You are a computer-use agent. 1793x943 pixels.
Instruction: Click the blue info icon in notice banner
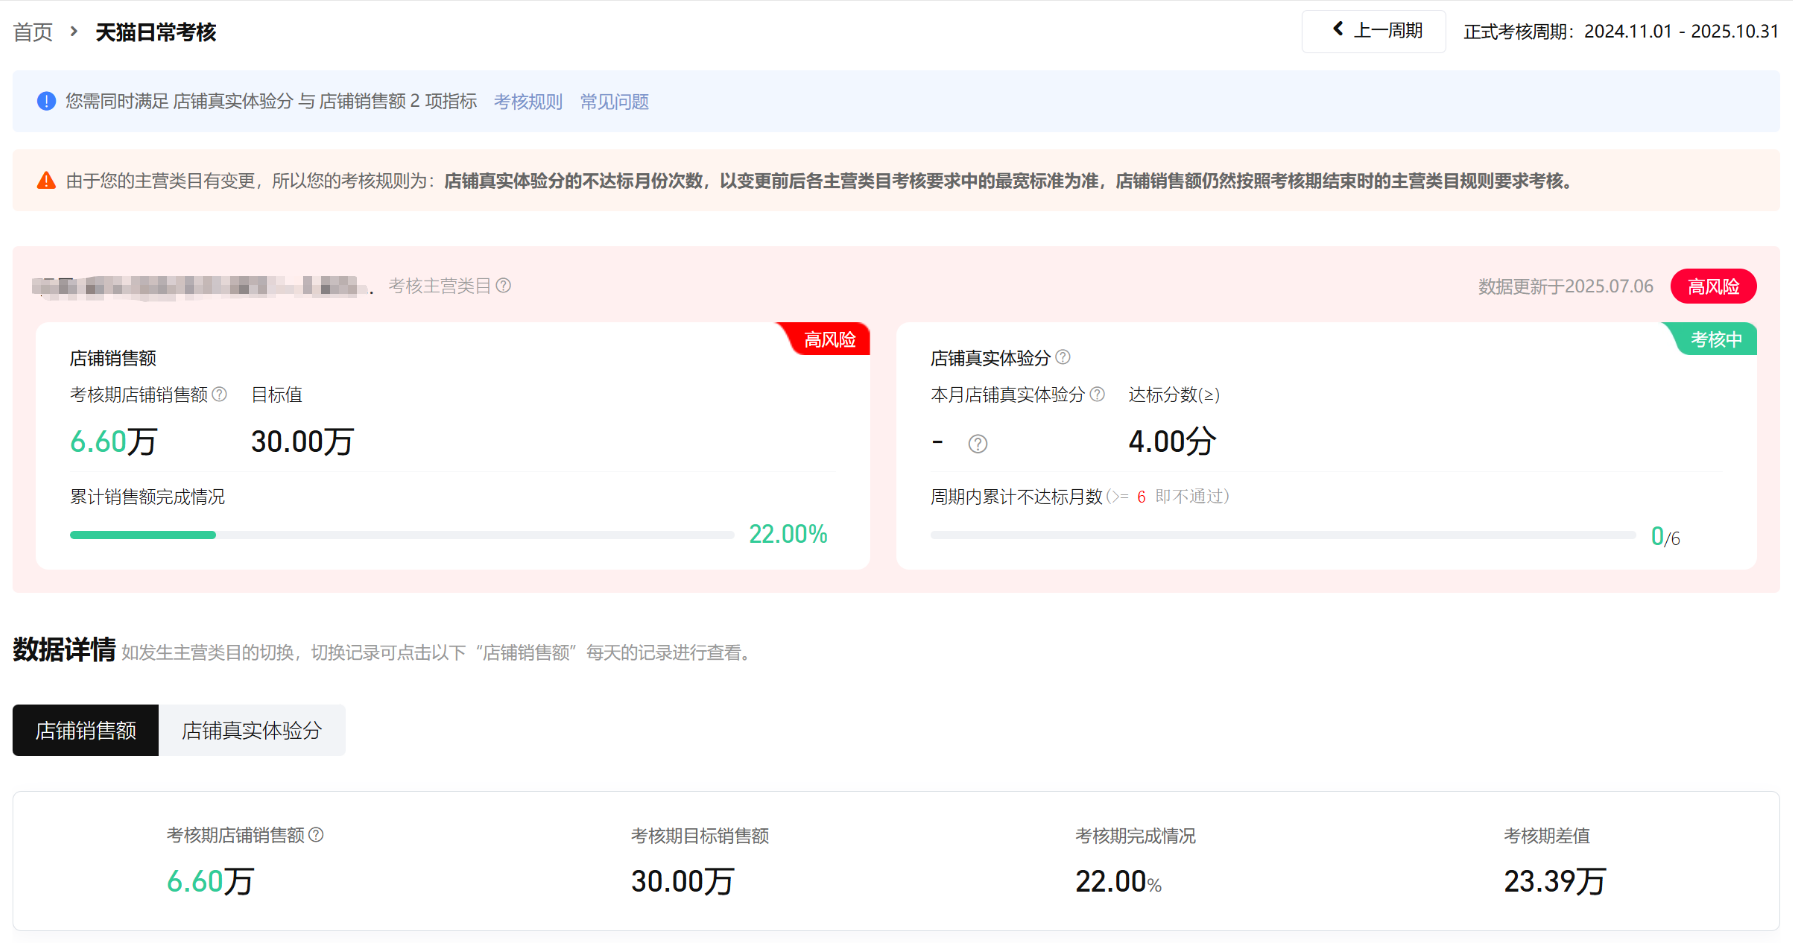tap(46, 101)
